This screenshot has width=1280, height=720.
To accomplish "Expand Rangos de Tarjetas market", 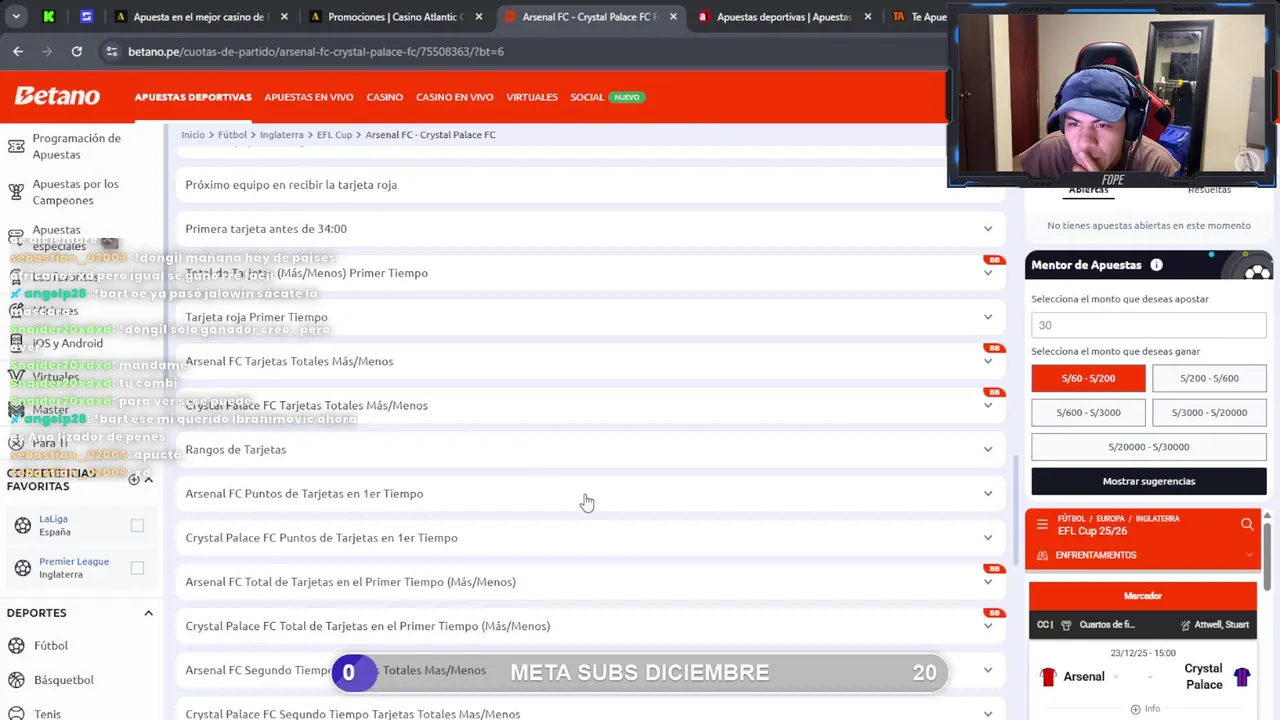I will coord(591,449).
